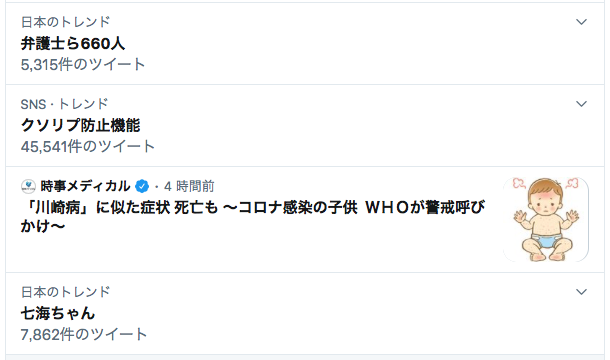Open trend クソリプ防止機能
The width and height of the screenshot is (610, 360).
(81, 125)
